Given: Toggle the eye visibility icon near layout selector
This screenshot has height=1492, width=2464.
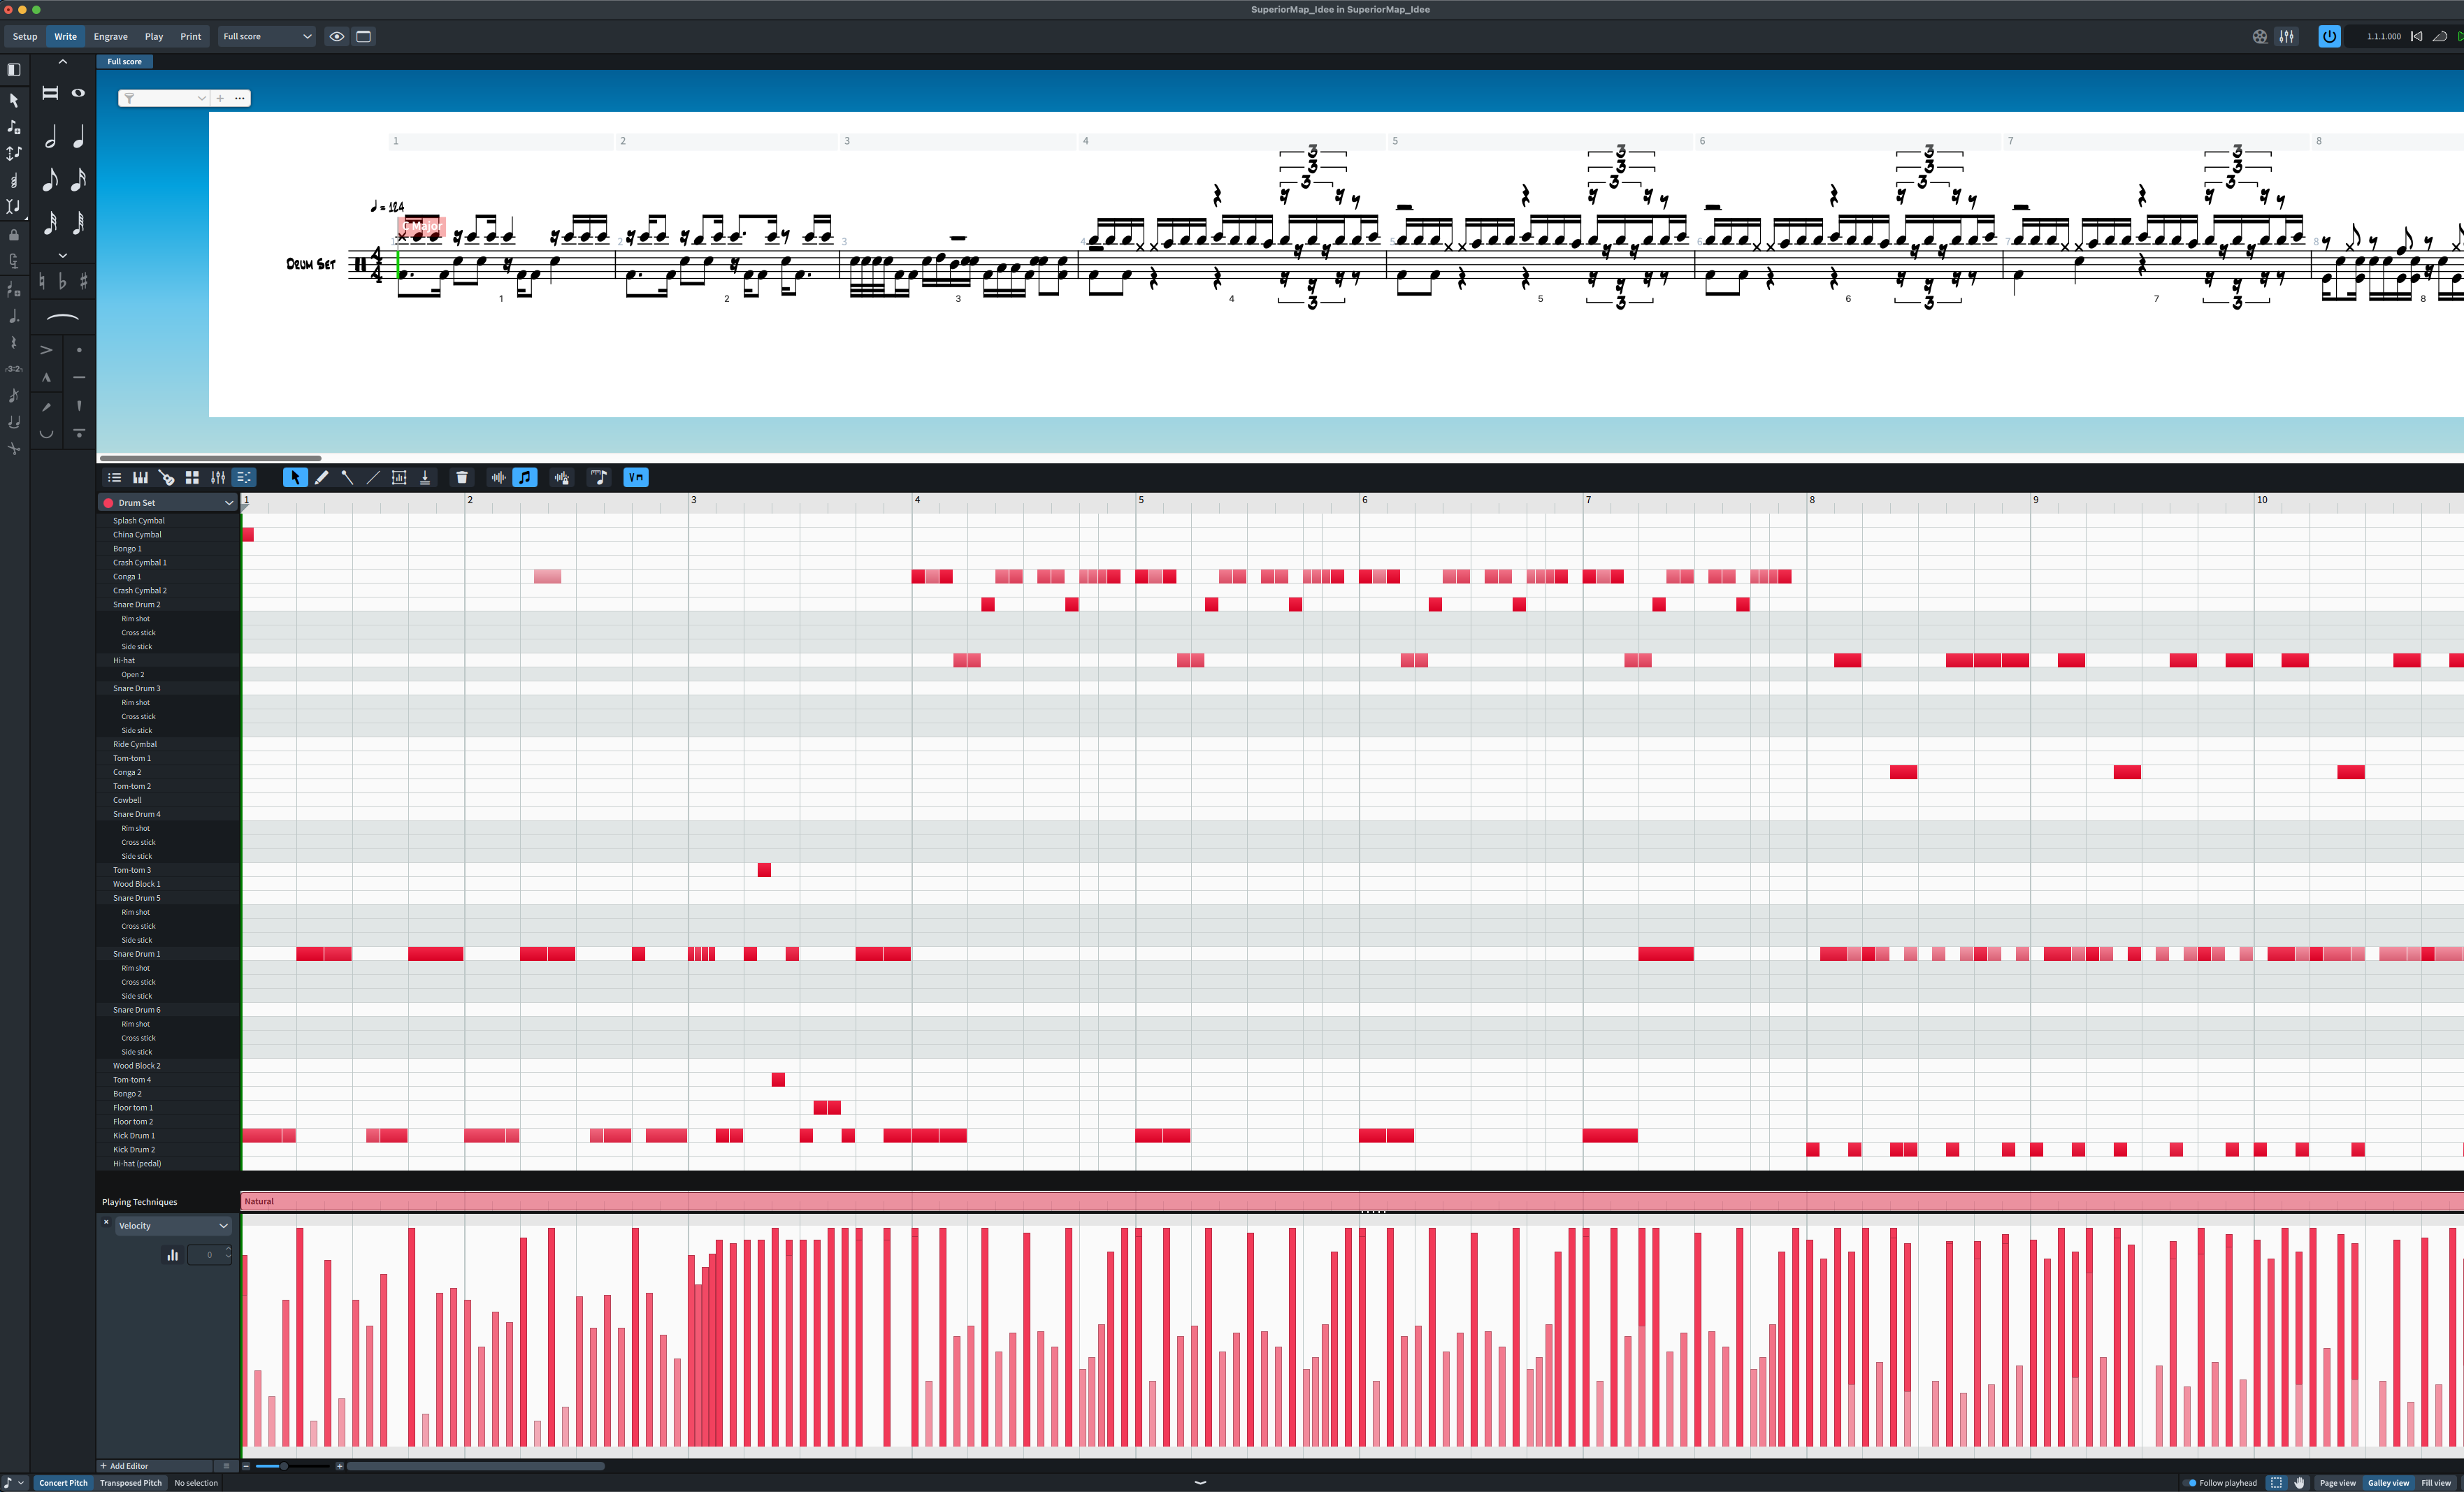Looking at the screenshot, I should pyautogui.click(x=337, y=37).
